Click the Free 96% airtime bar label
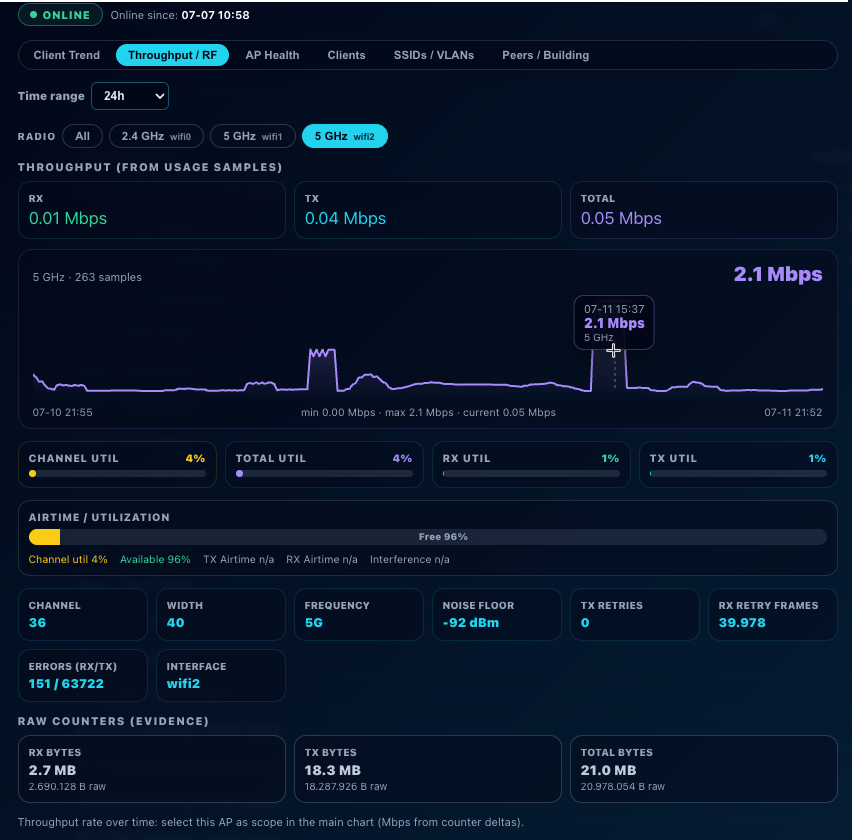The width and height of the screenshot is (852, 840). tap(443, 537)
